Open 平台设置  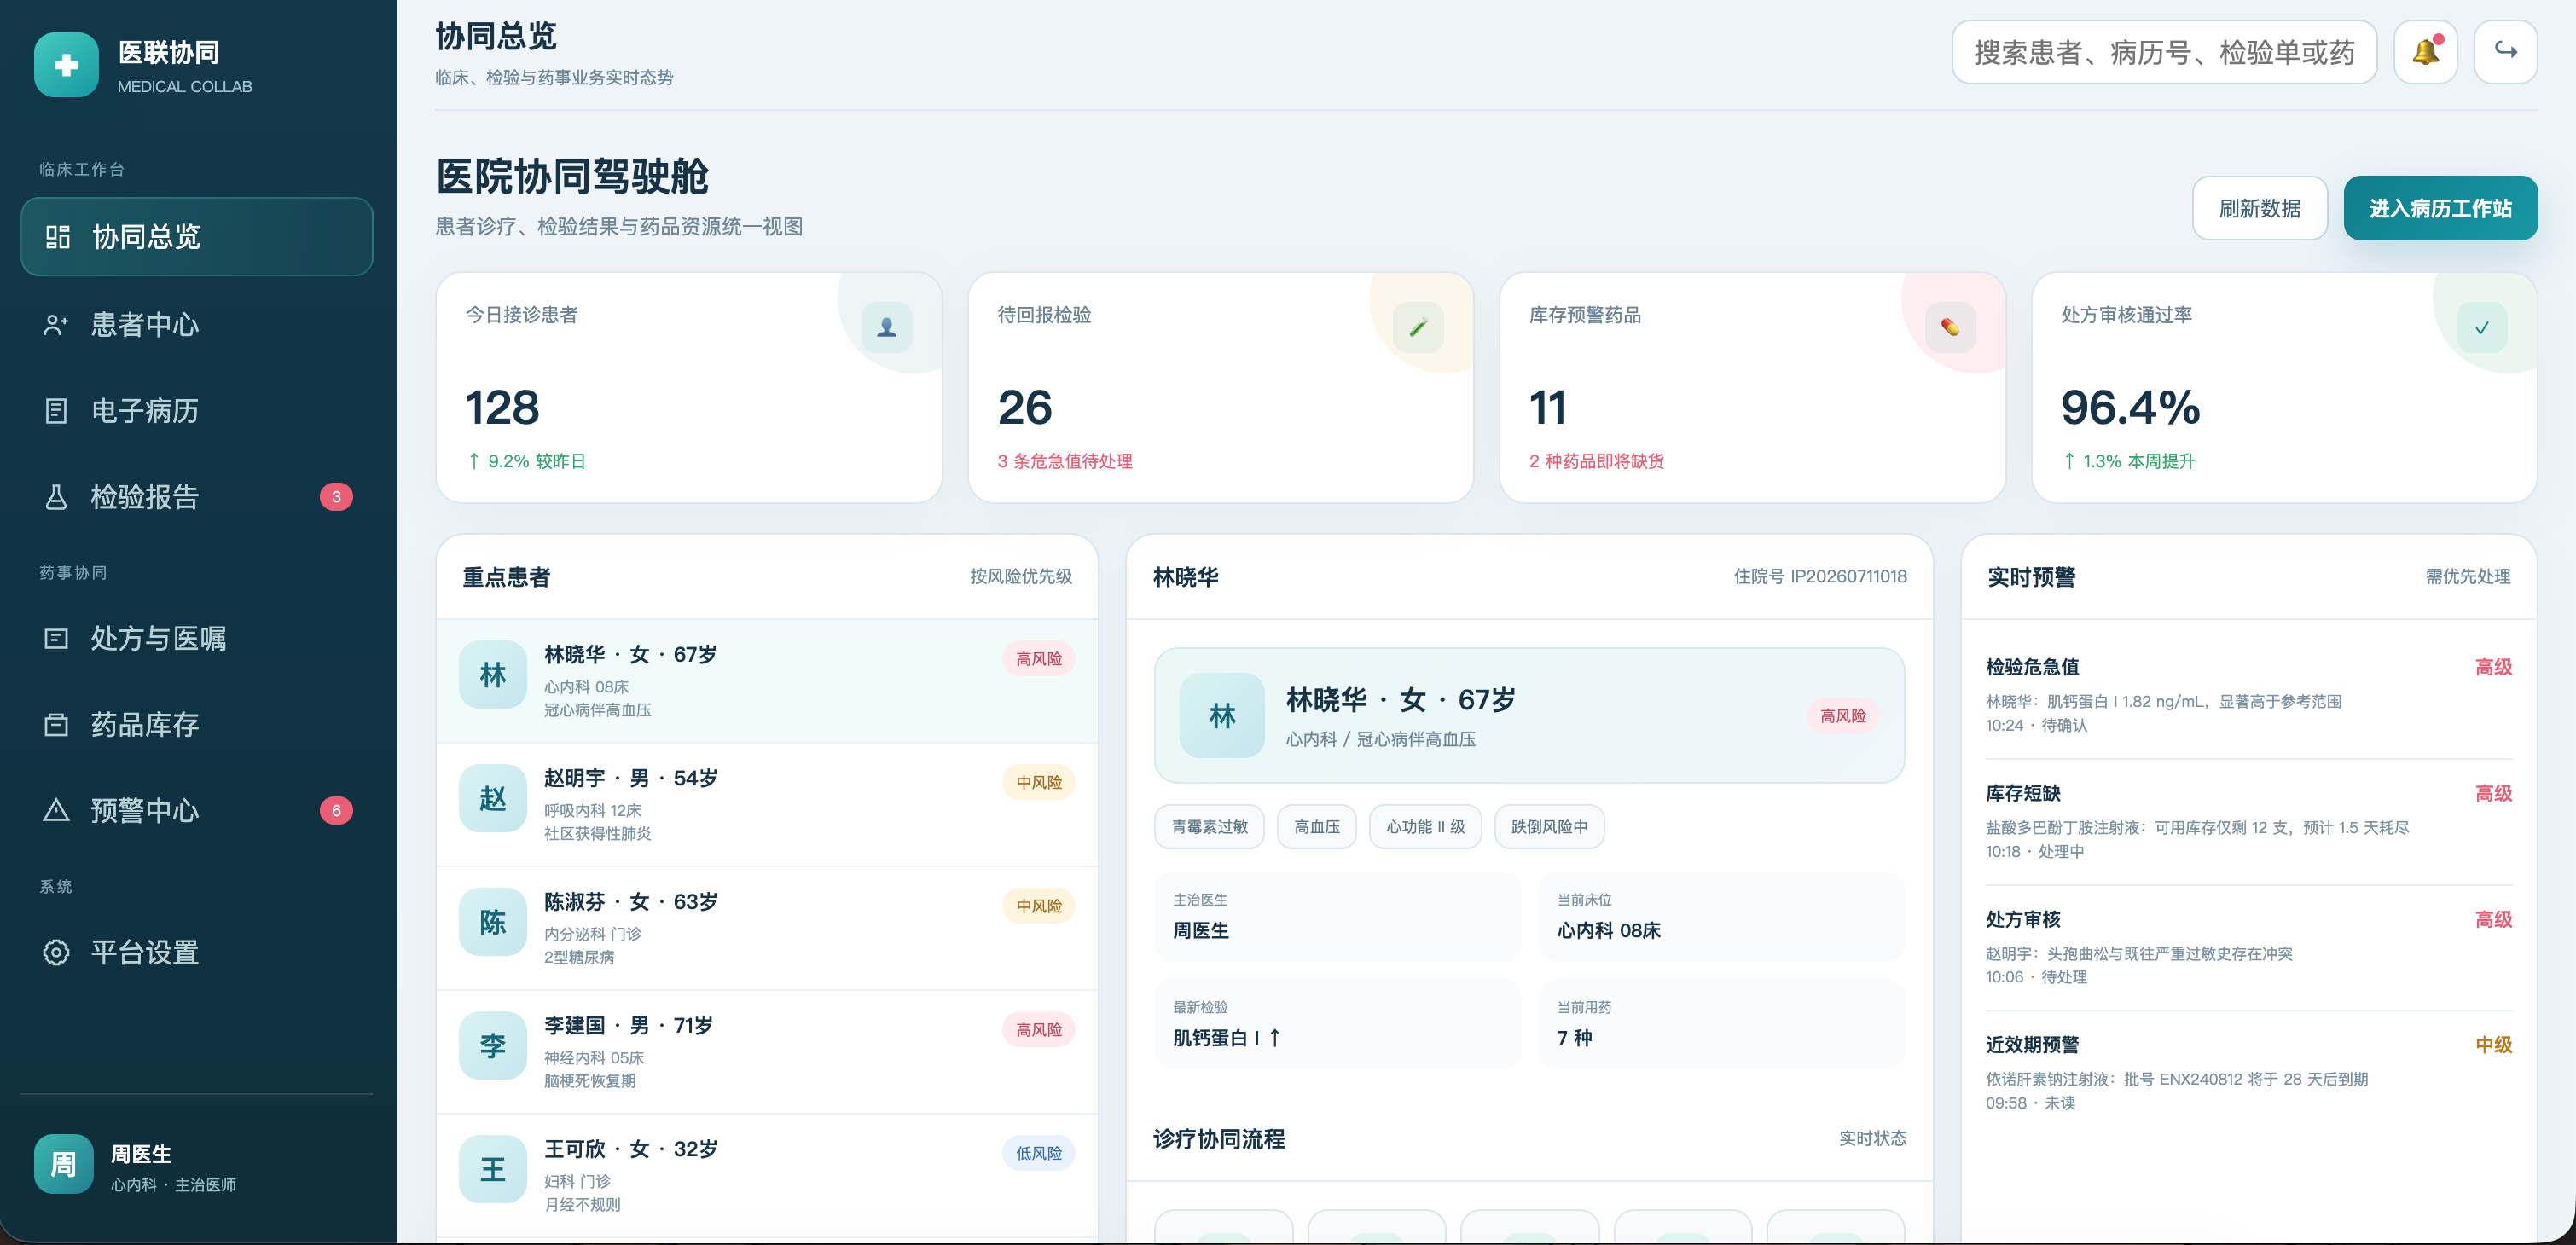pos(197,952)
